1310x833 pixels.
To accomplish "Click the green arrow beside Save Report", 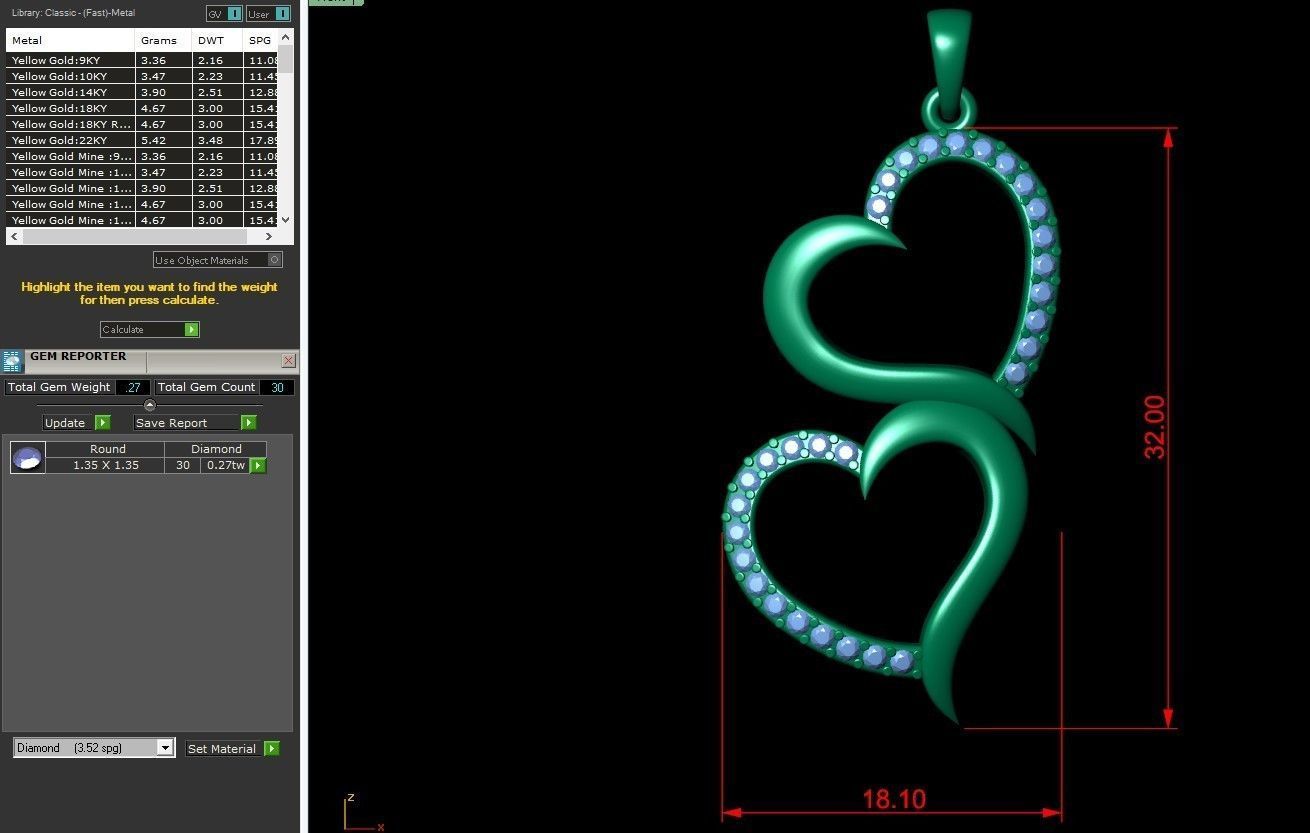I will point(248,423).
